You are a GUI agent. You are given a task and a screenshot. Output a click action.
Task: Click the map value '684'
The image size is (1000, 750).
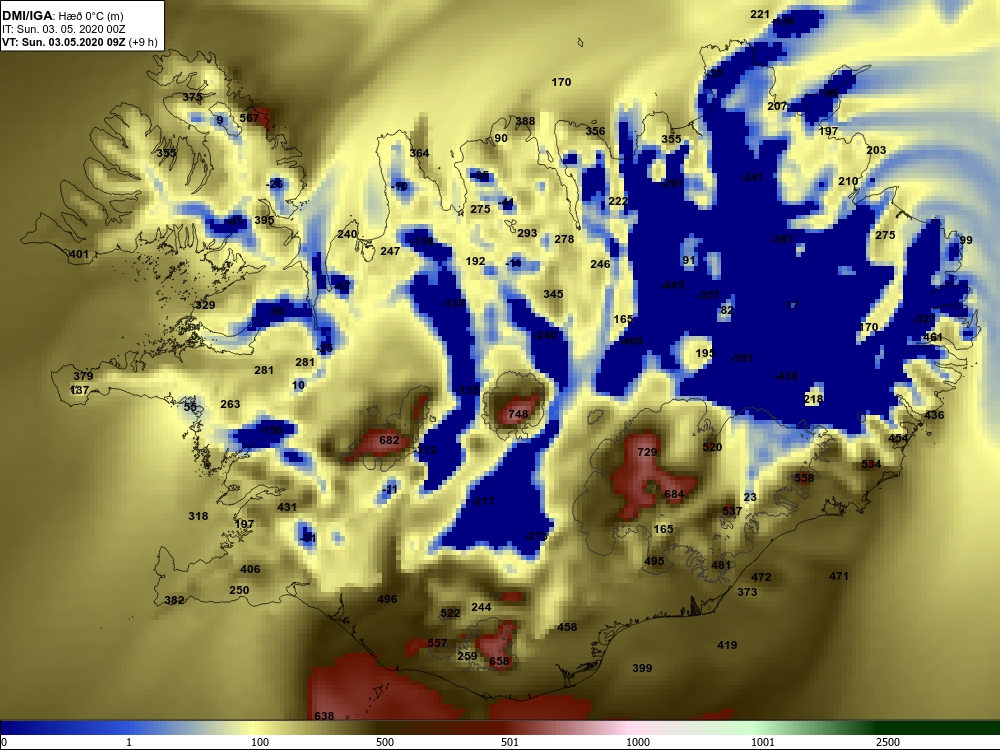674,494
